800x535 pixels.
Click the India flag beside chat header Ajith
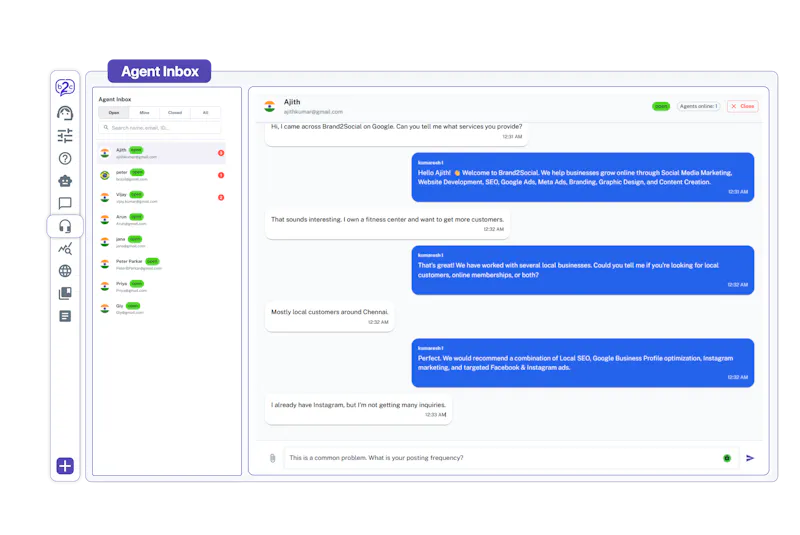[269, 106]
